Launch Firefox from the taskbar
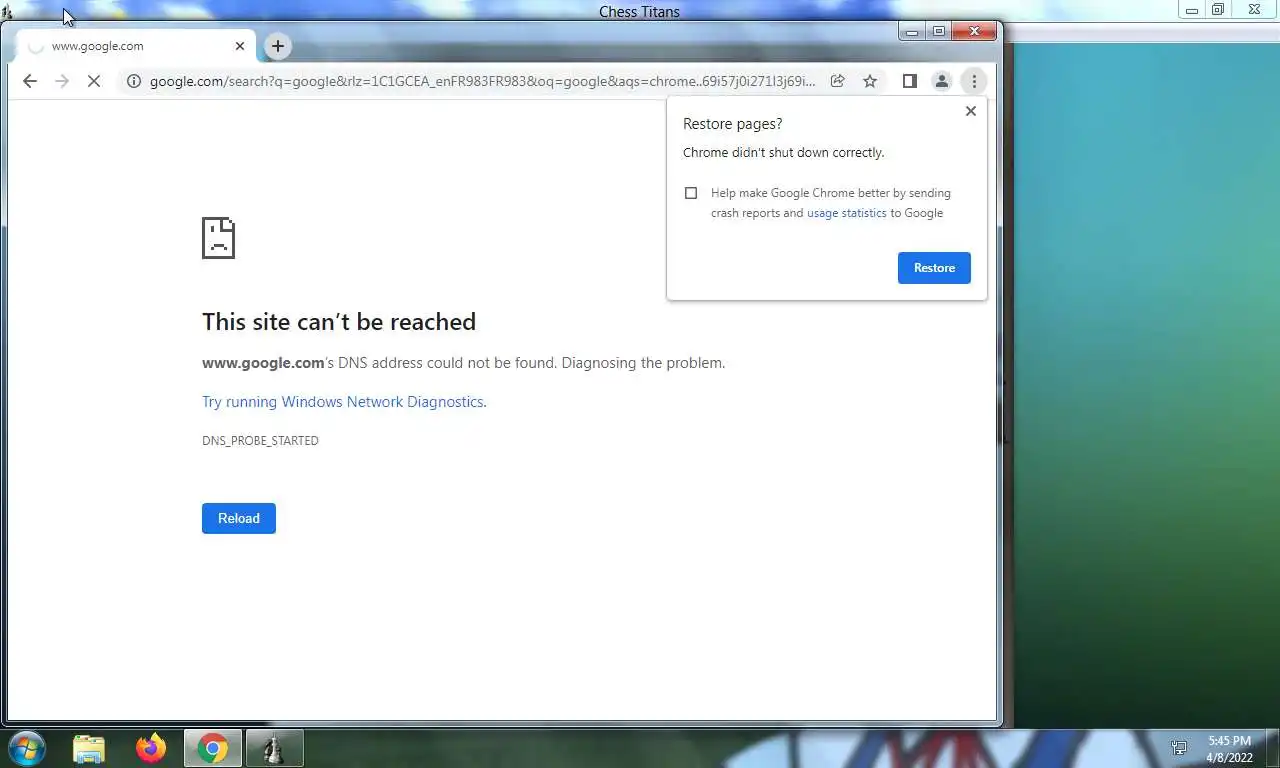1280x768 pixels. (x=151, y=748)
